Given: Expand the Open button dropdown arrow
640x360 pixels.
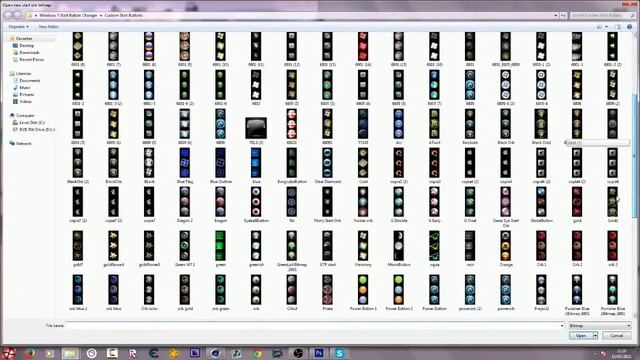Looking at the screenshot, I should (596, 336).
